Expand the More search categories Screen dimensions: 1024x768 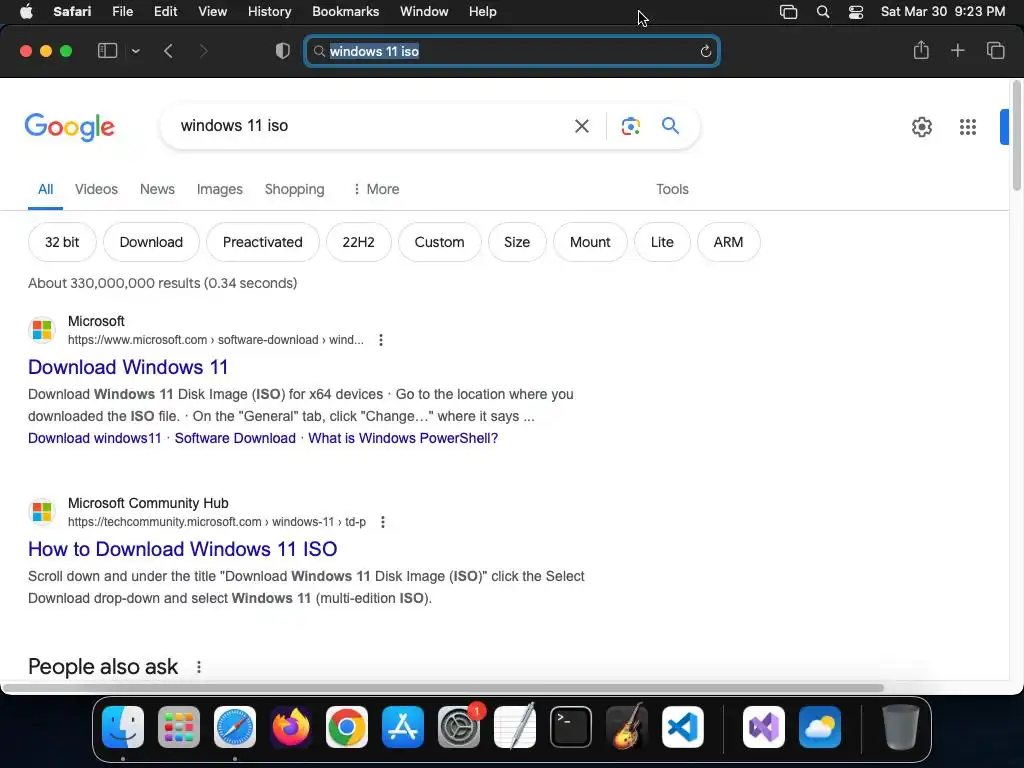[x=376, y=189]
